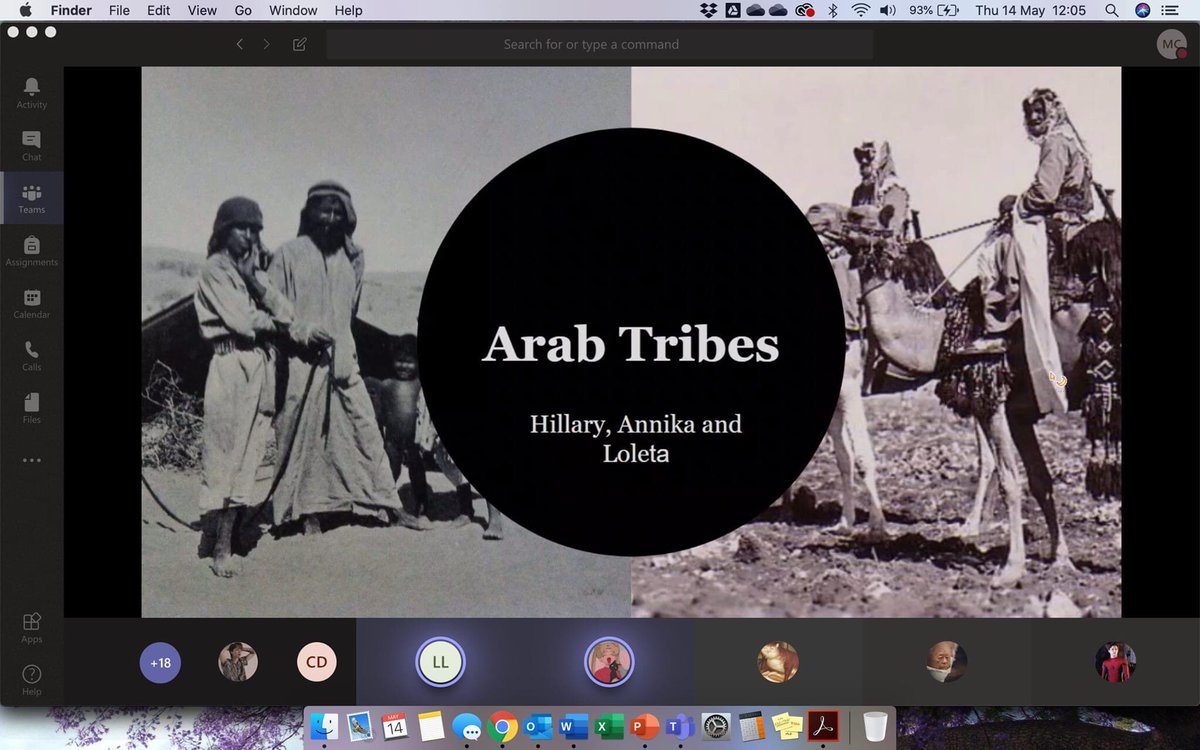Viewport: 1200px width, 750px height.
Task: Open Google Drive menu bar icon
Action: 732,10
